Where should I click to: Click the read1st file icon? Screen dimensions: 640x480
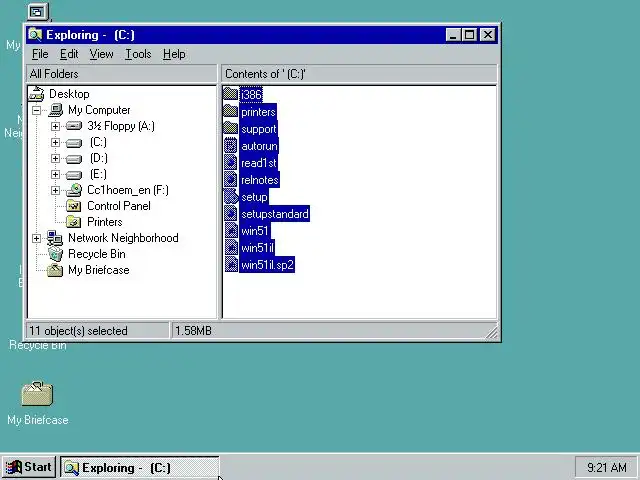click(231, 163)
